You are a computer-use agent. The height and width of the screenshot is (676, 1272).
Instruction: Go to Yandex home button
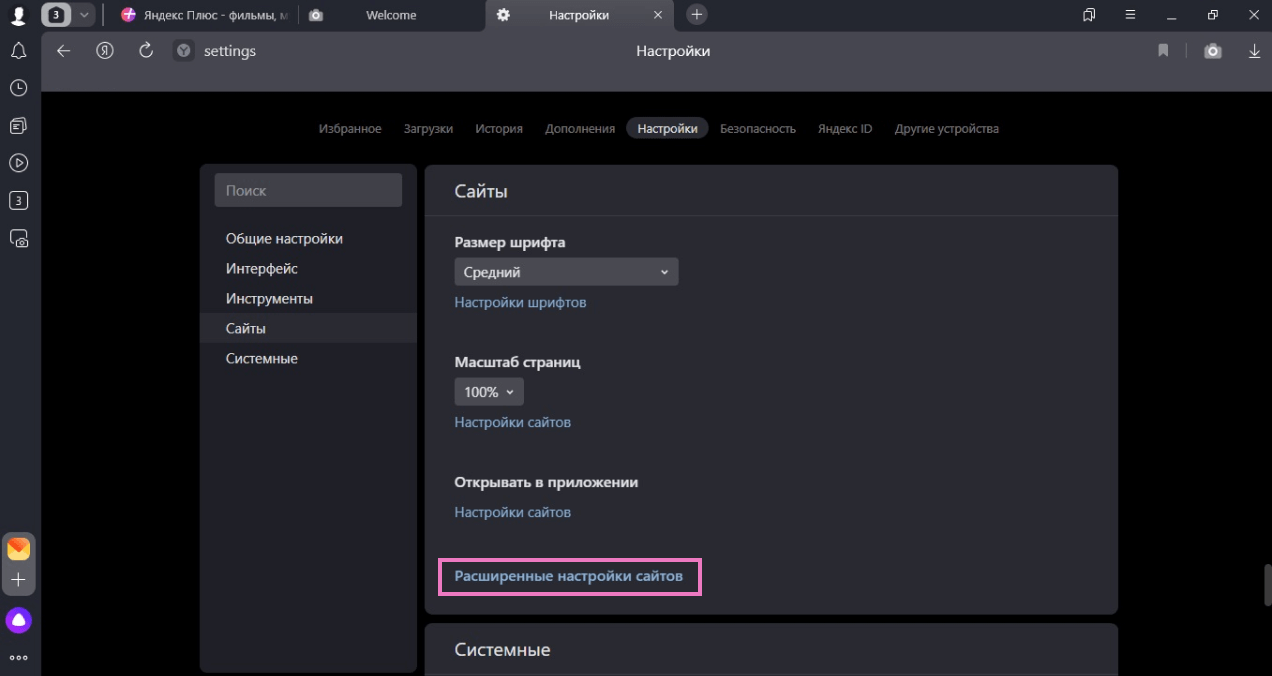pyautogui.click(x=104, y=51)
